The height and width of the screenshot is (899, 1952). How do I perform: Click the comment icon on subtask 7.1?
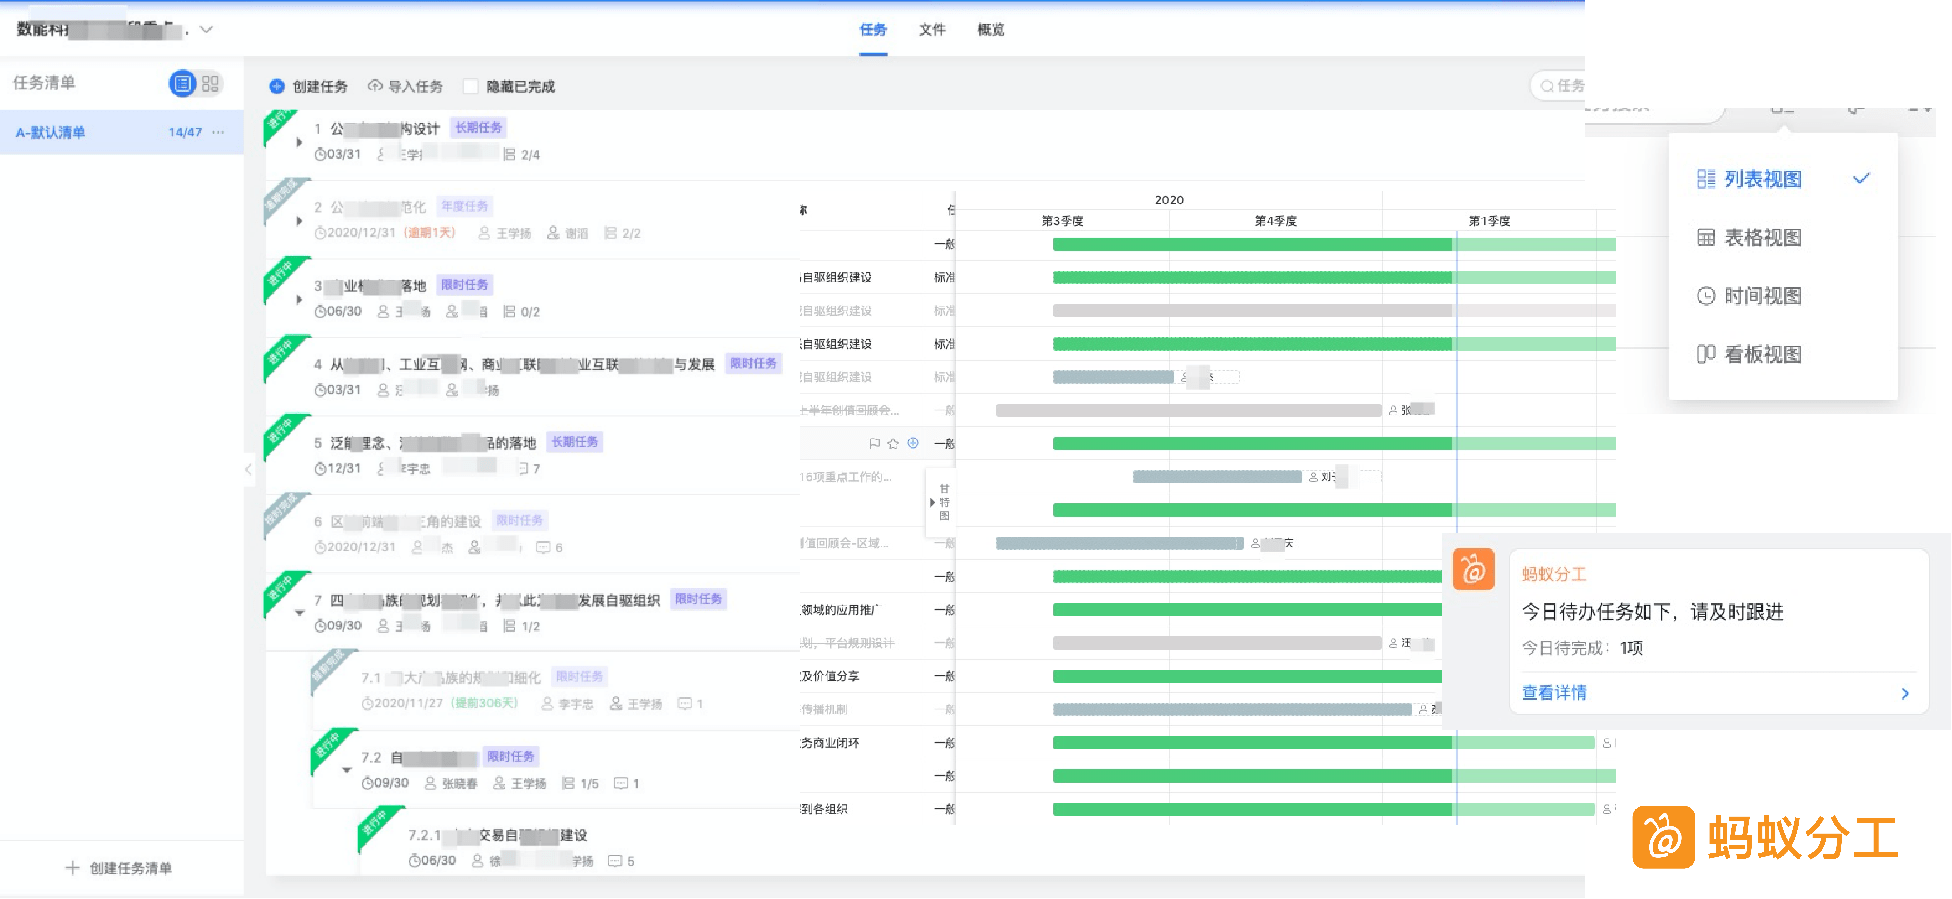tap(685, 704)
